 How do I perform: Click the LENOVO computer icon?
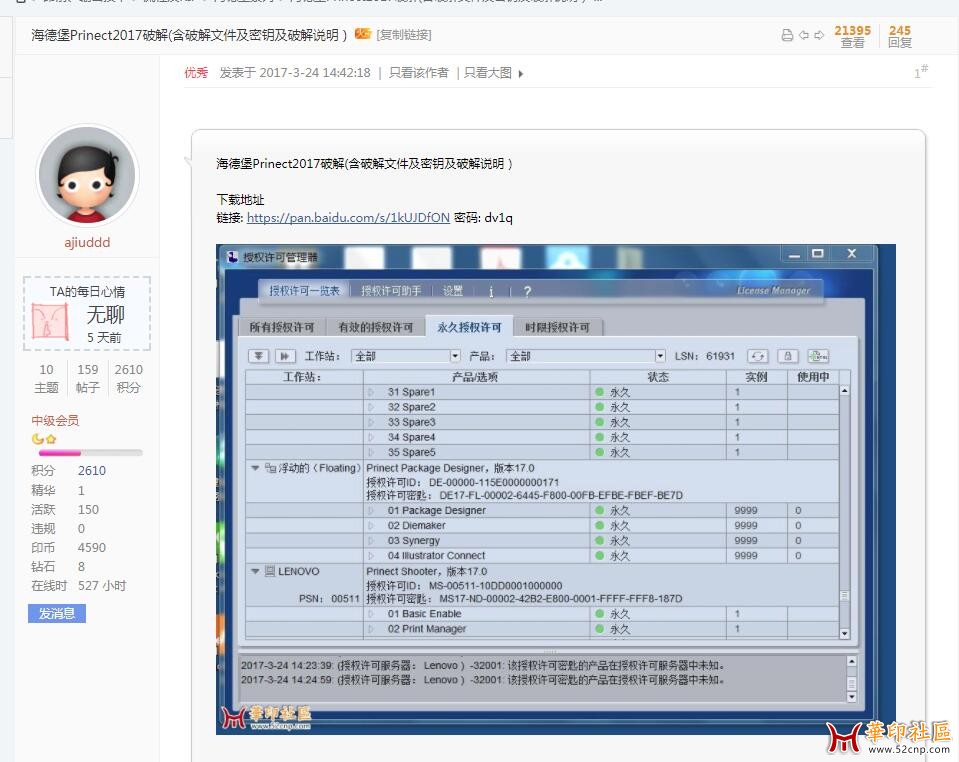pyautogui.click(x=270, y=571)
